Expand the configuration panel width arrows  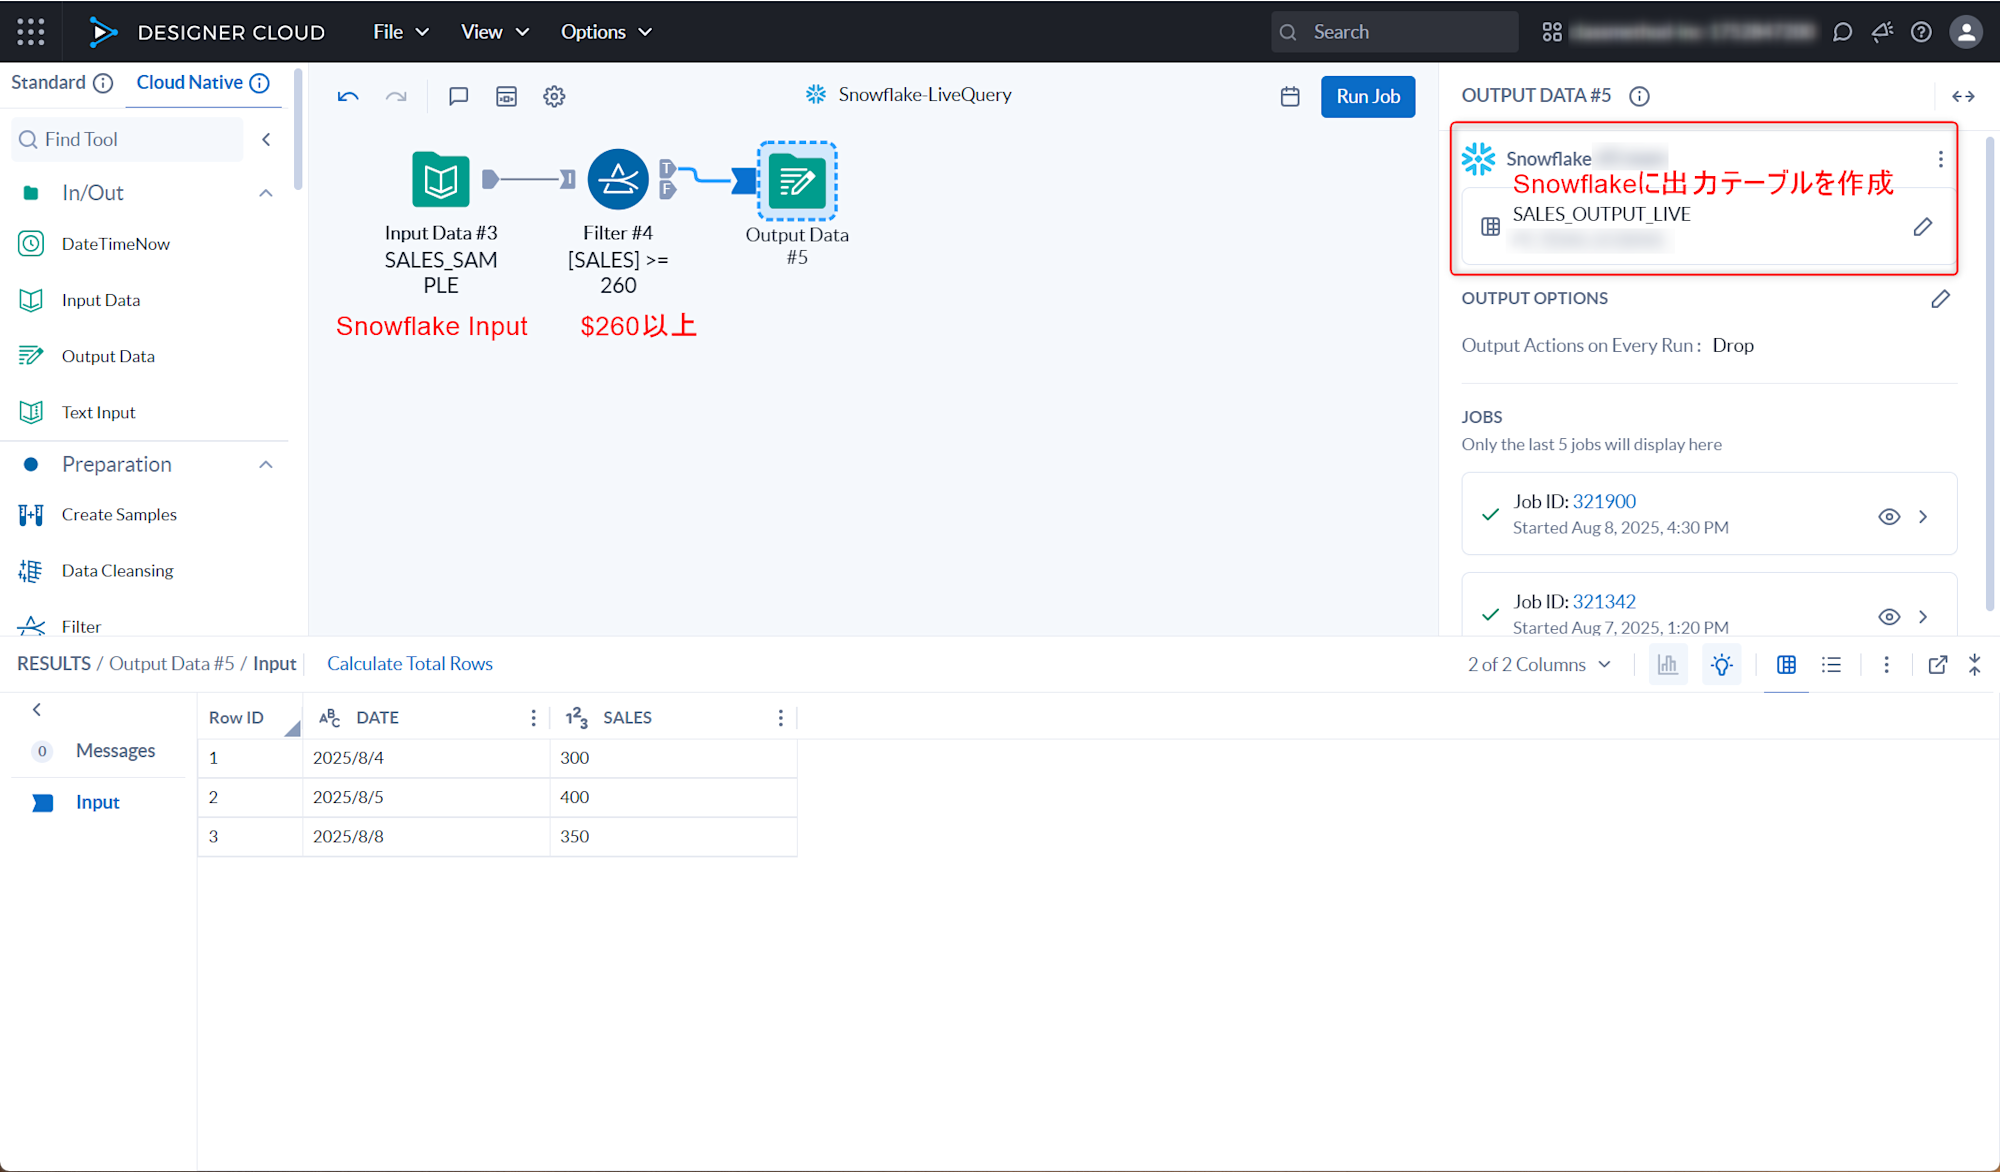point(1963,96)
